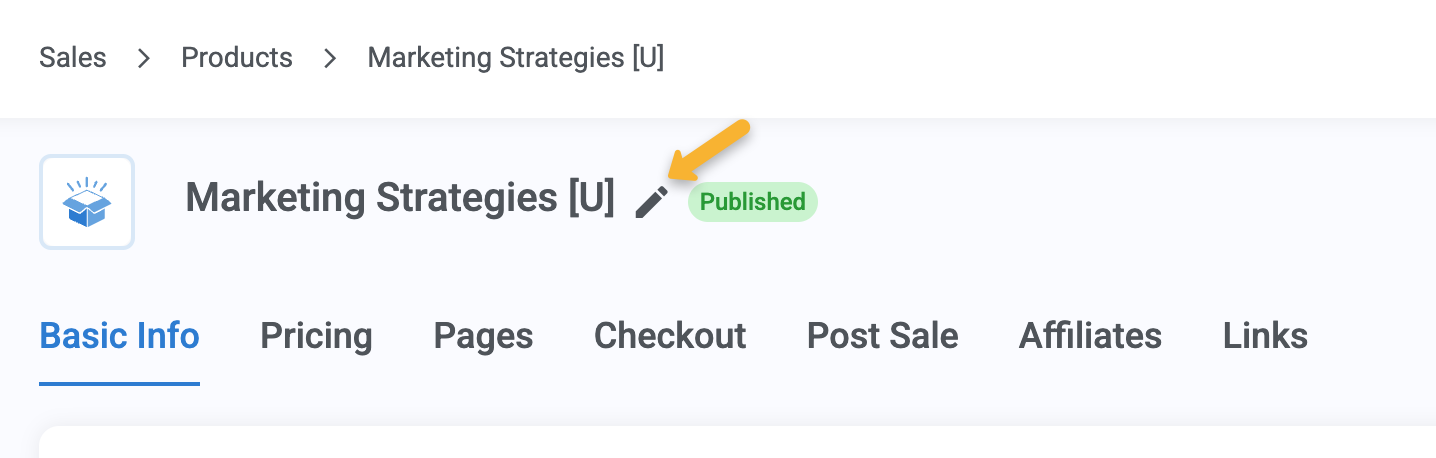Switch to the Affiliates tab
Screen dimensions: 1436x458
click(x=1090, y=336)
